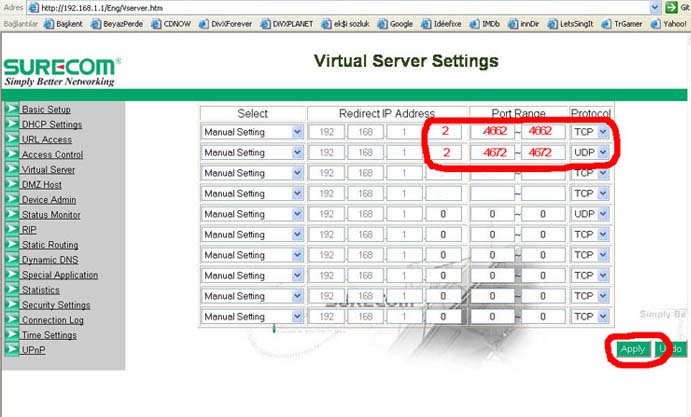Open the DIVXPLANET bookmark
The width and height of the screenshot is (691, 417).
tap(287, 24)
